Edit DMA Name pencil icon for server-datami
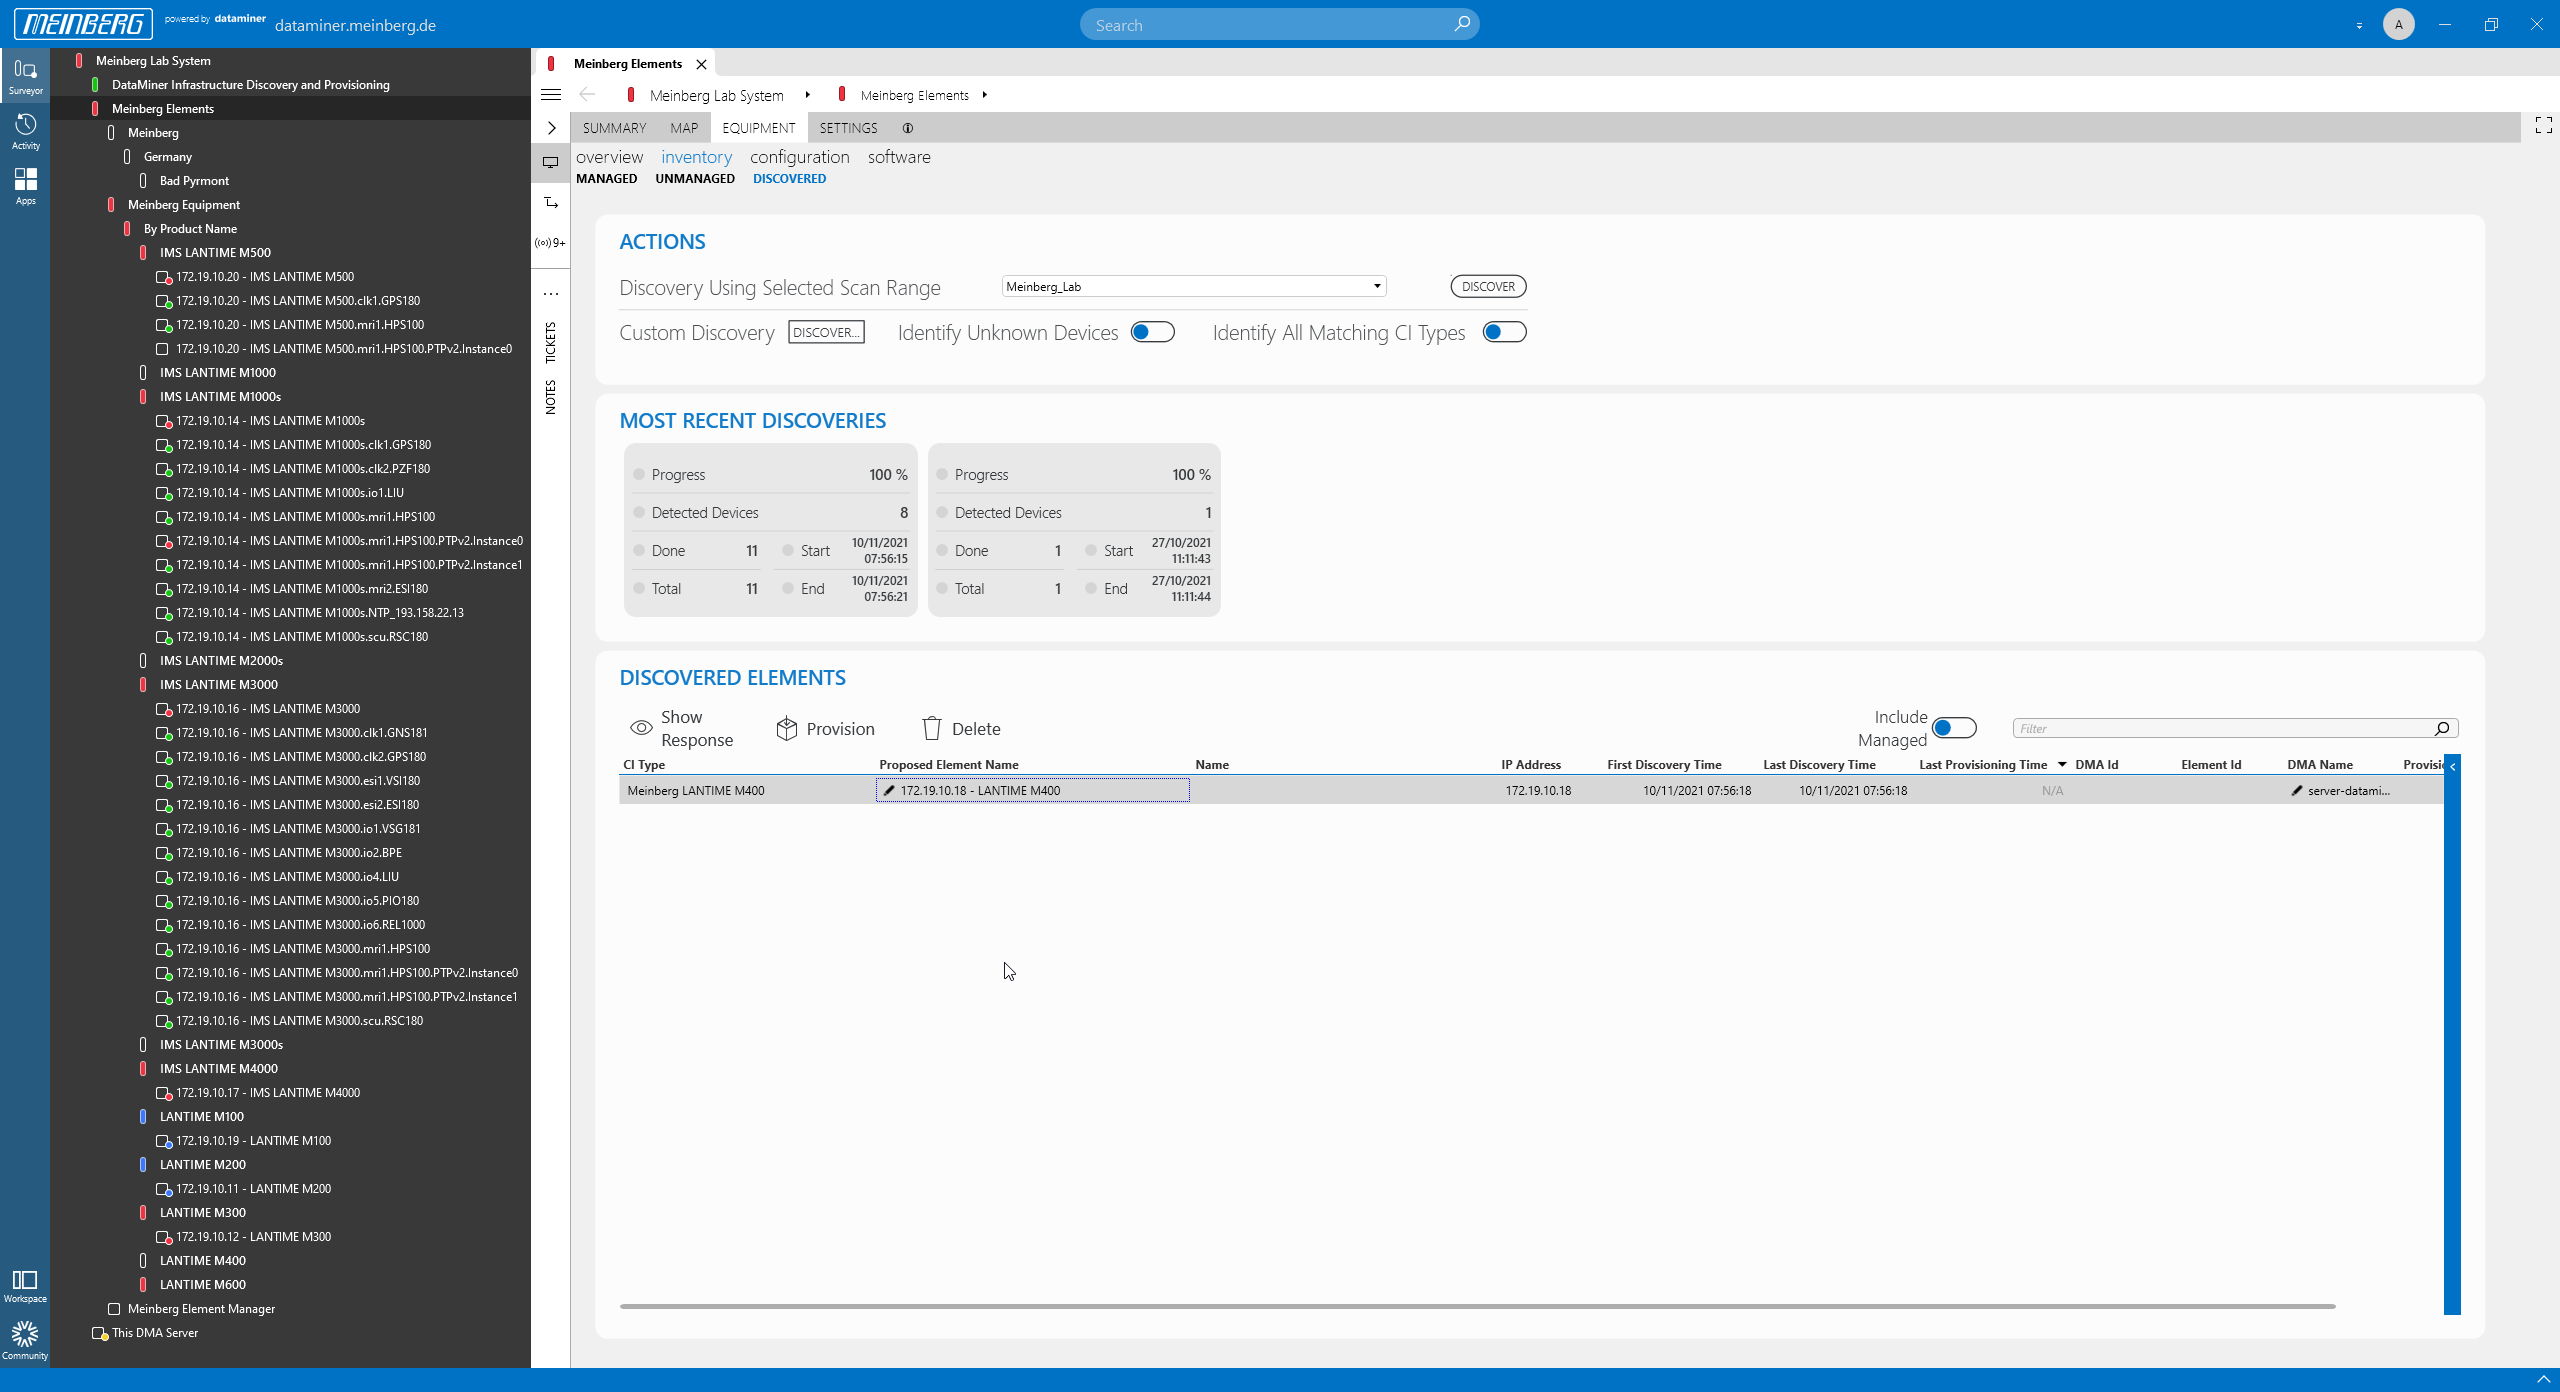The height and width of the screenshot is (1392, 2560). click(x=2296, y=791)
